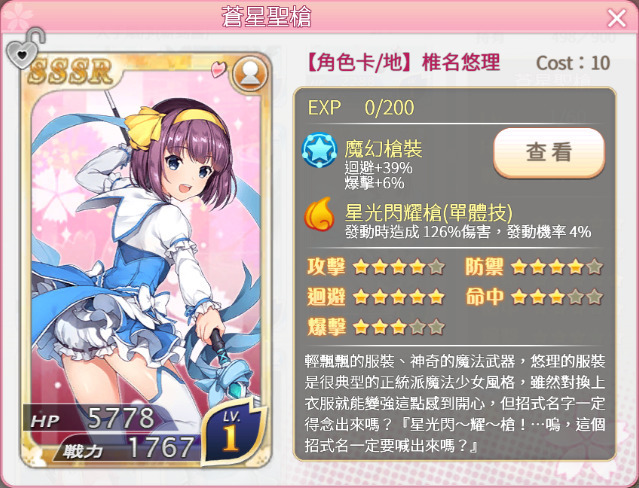This screenshot has width=639, height=488.
Task: Click the 攻擊 star rating row
Action: 376,267
